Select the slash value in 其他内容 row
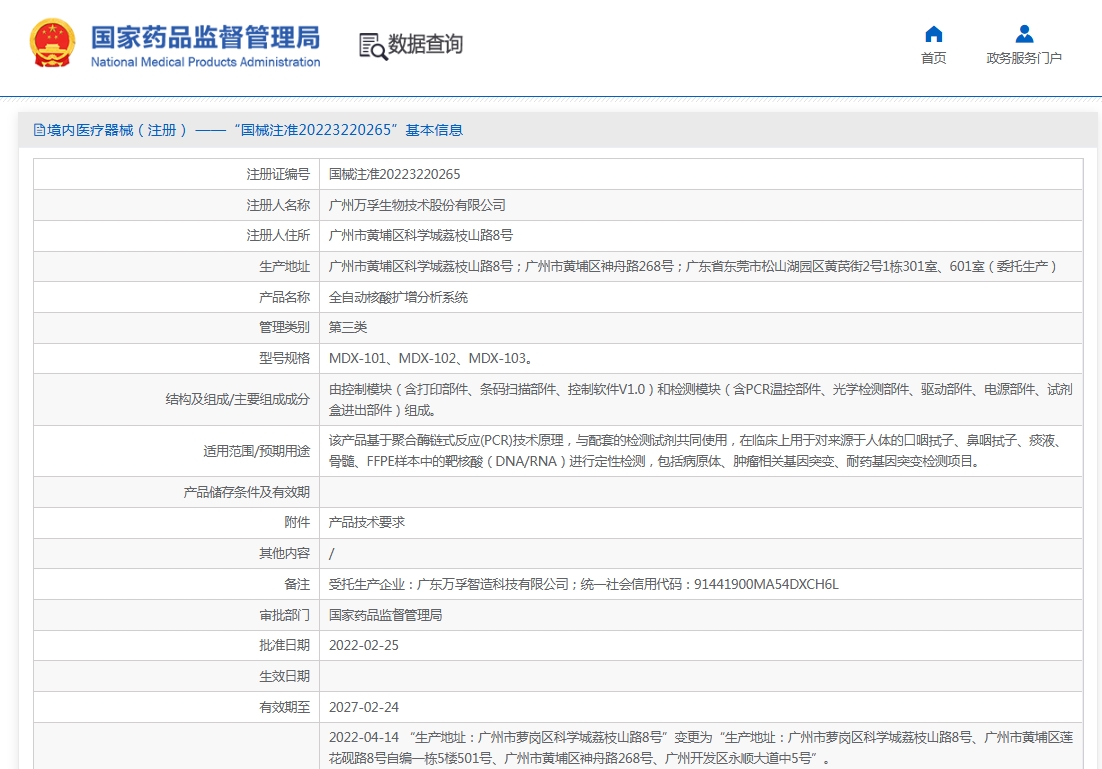1102x769 pixels. tap(332, 554)
